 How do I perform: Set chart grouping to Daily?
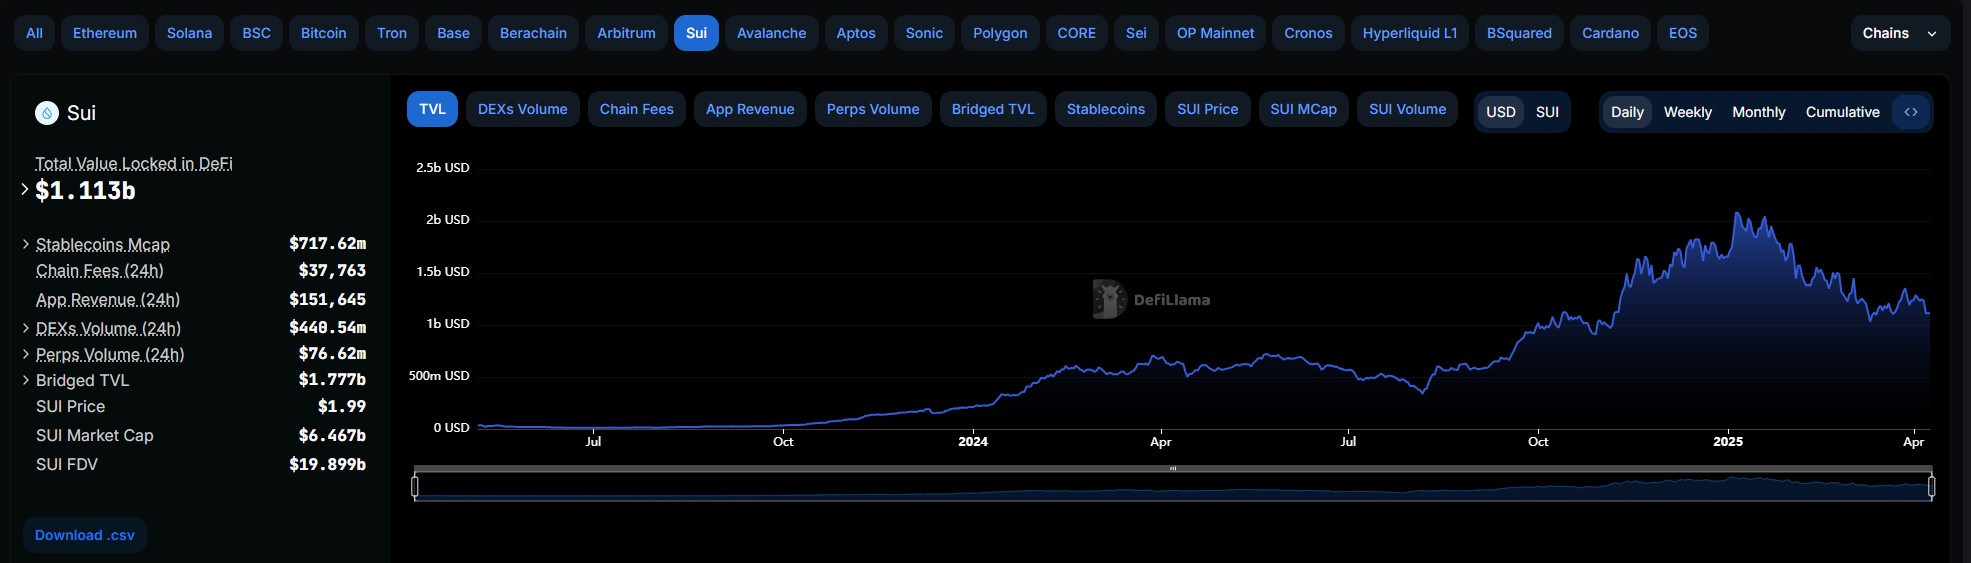[1627, 112]
